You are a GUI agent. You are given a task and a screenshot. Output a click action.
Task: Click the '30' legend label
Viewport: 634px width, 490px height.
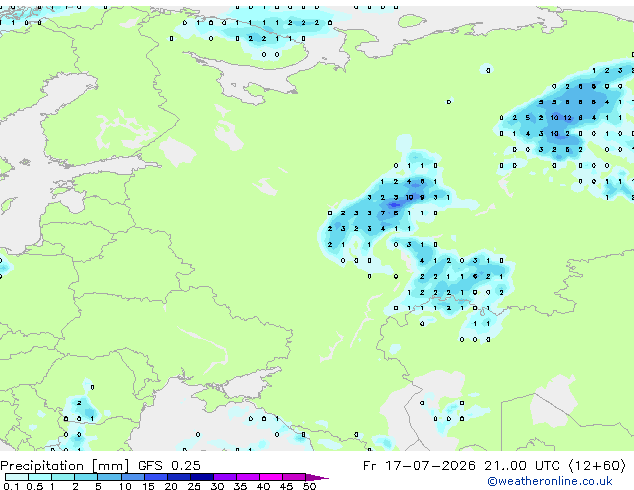[x=217, y=486]
